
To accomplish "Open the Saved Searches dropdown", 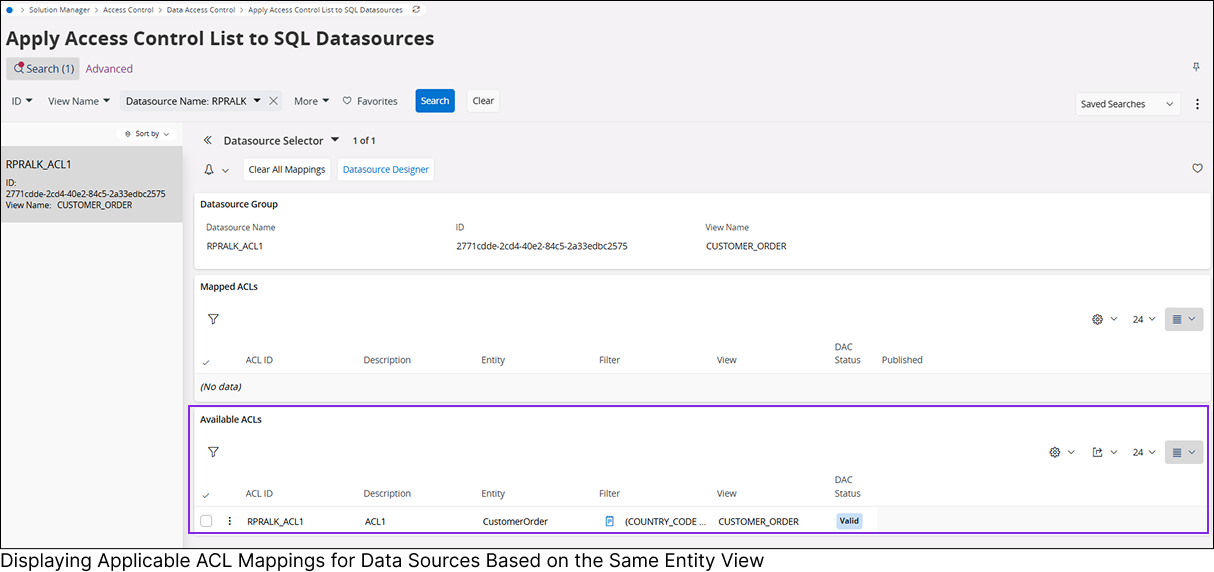I will pyautogui.click(x=1128, y=104).
